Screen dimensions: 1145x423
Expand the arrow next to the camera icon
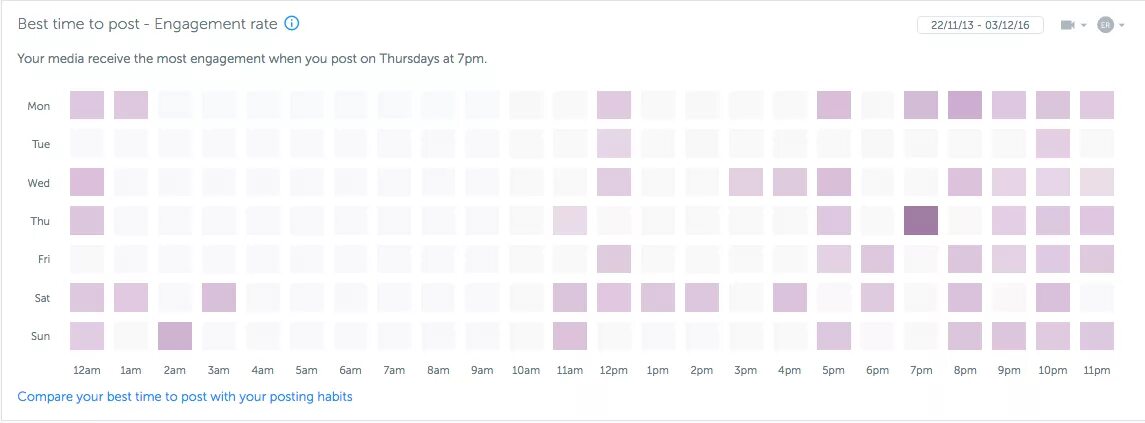[1084, 26]
